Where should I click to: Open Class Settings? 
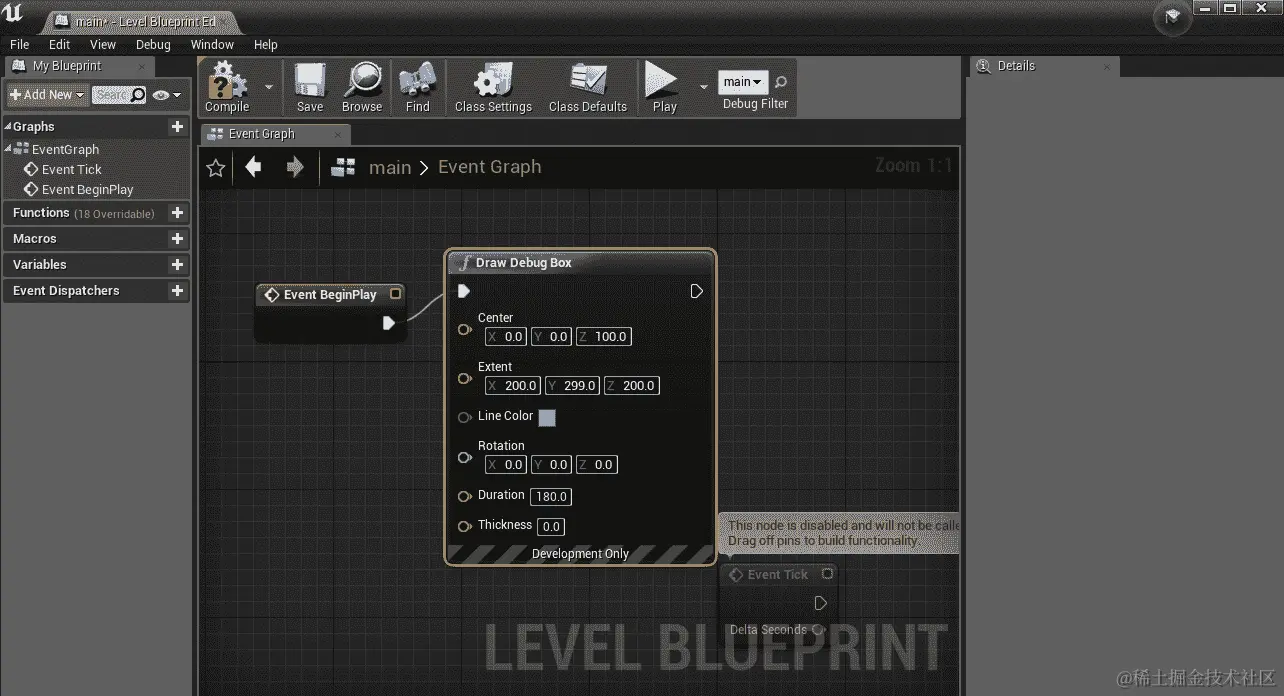click(x=493, y=87)
